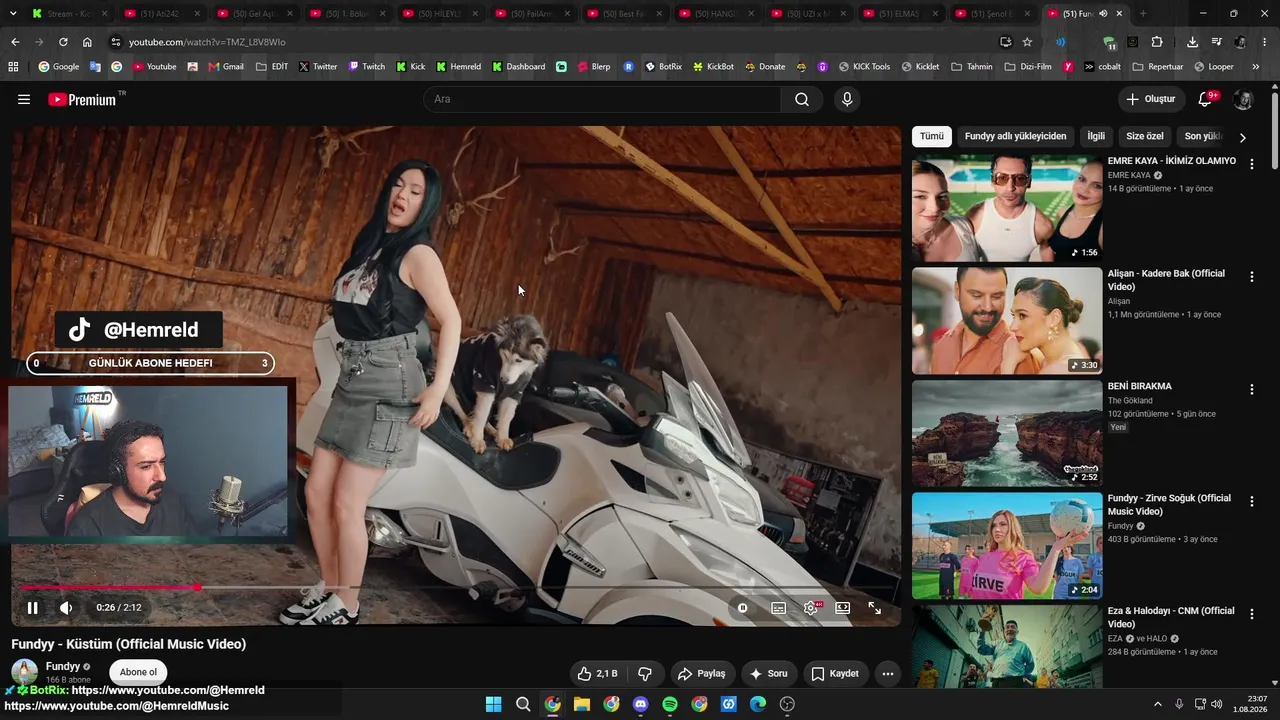Go back in browser history

pos(15,42)
